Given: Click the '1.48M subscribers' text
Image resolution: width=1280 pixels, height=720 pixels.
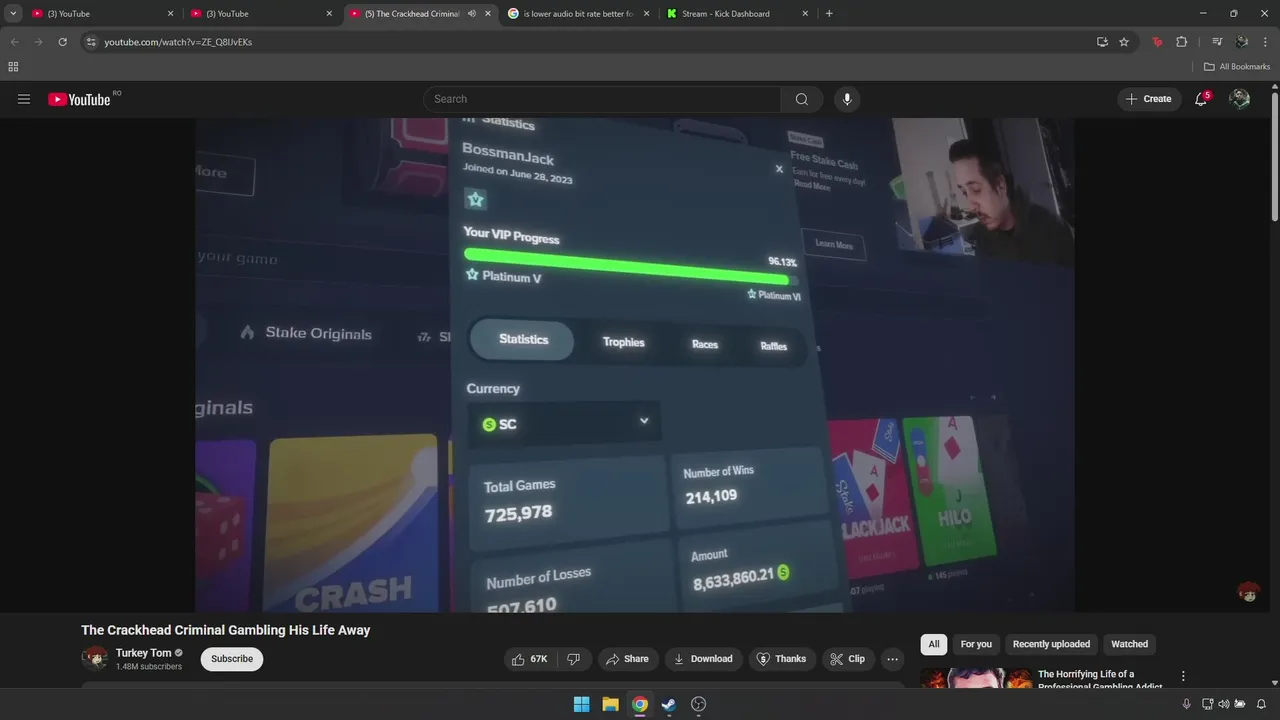Looking at the screenshot, I should pyautogui.click(x=149, y=667).
